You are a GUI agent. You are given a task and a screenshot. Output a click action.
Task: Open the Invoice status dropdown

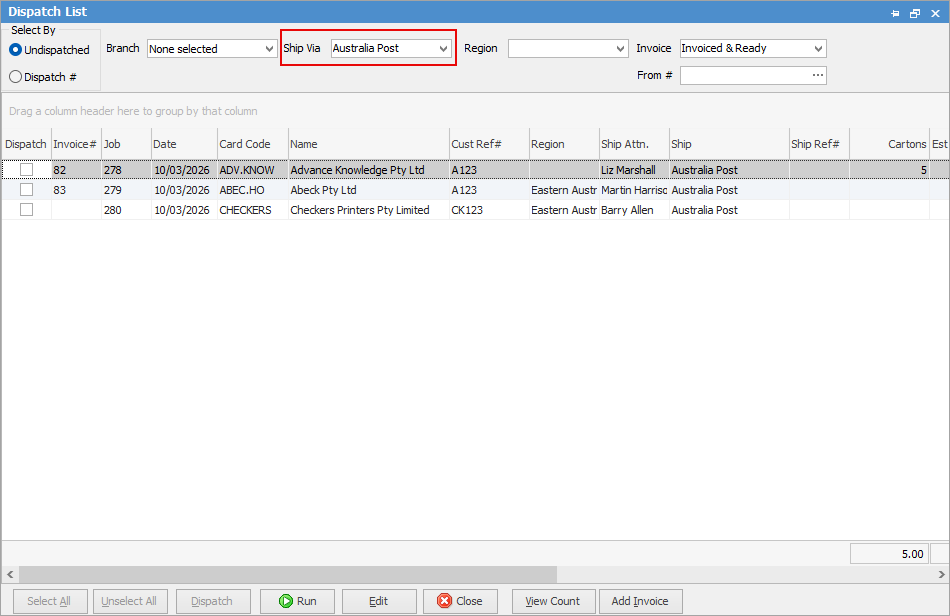pos(818,48)
